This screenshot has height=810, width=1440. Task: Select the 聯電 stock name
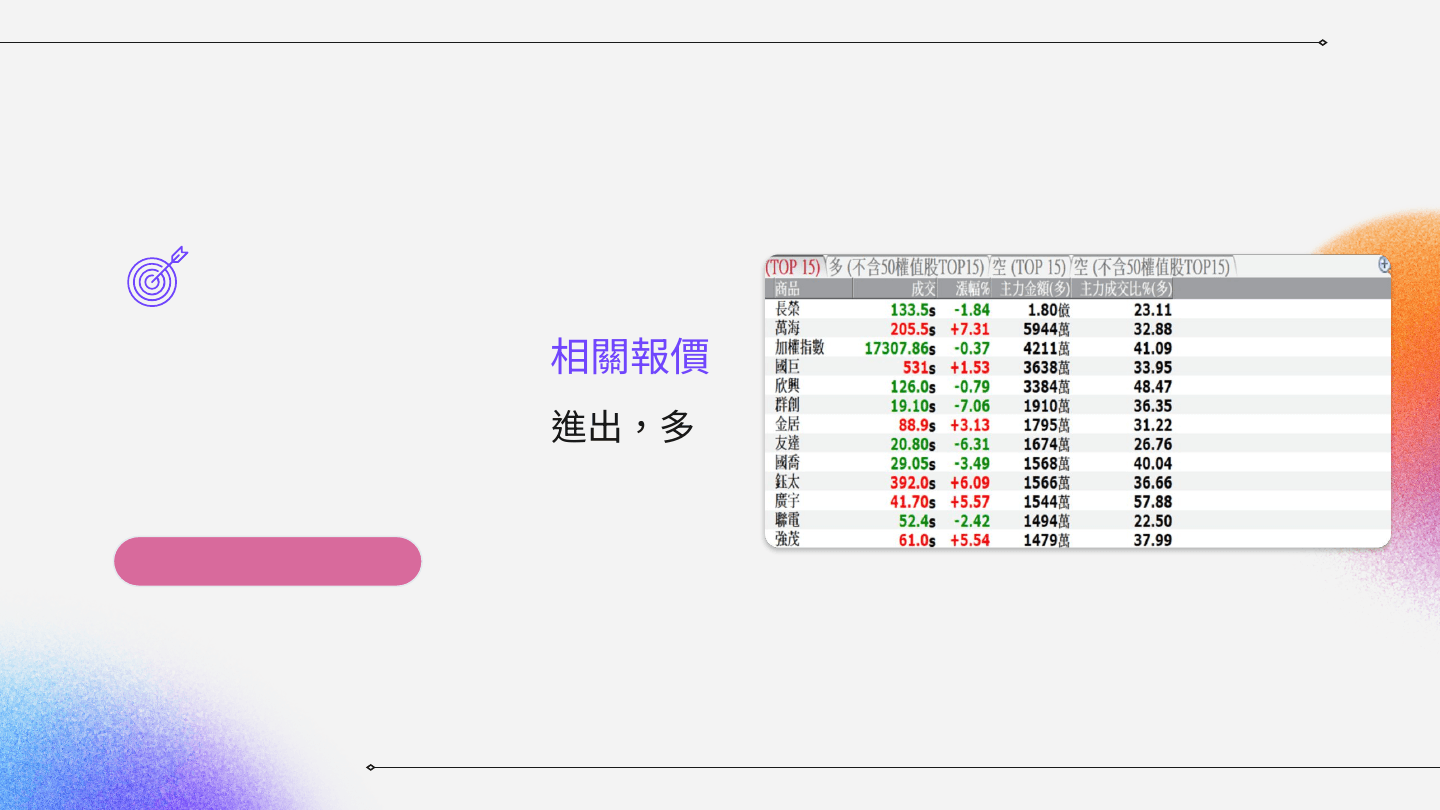tap(788, 521)
